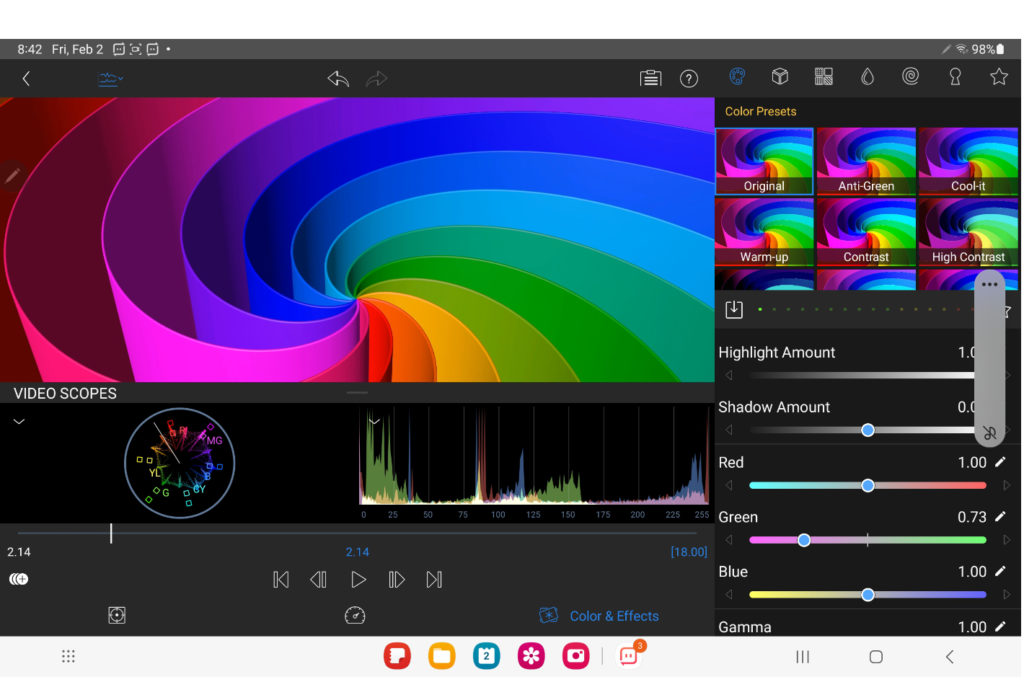Decrease Highlight Amount with left arrow
Viewport: 1024px width, 682px height.
tap(729, 375)
